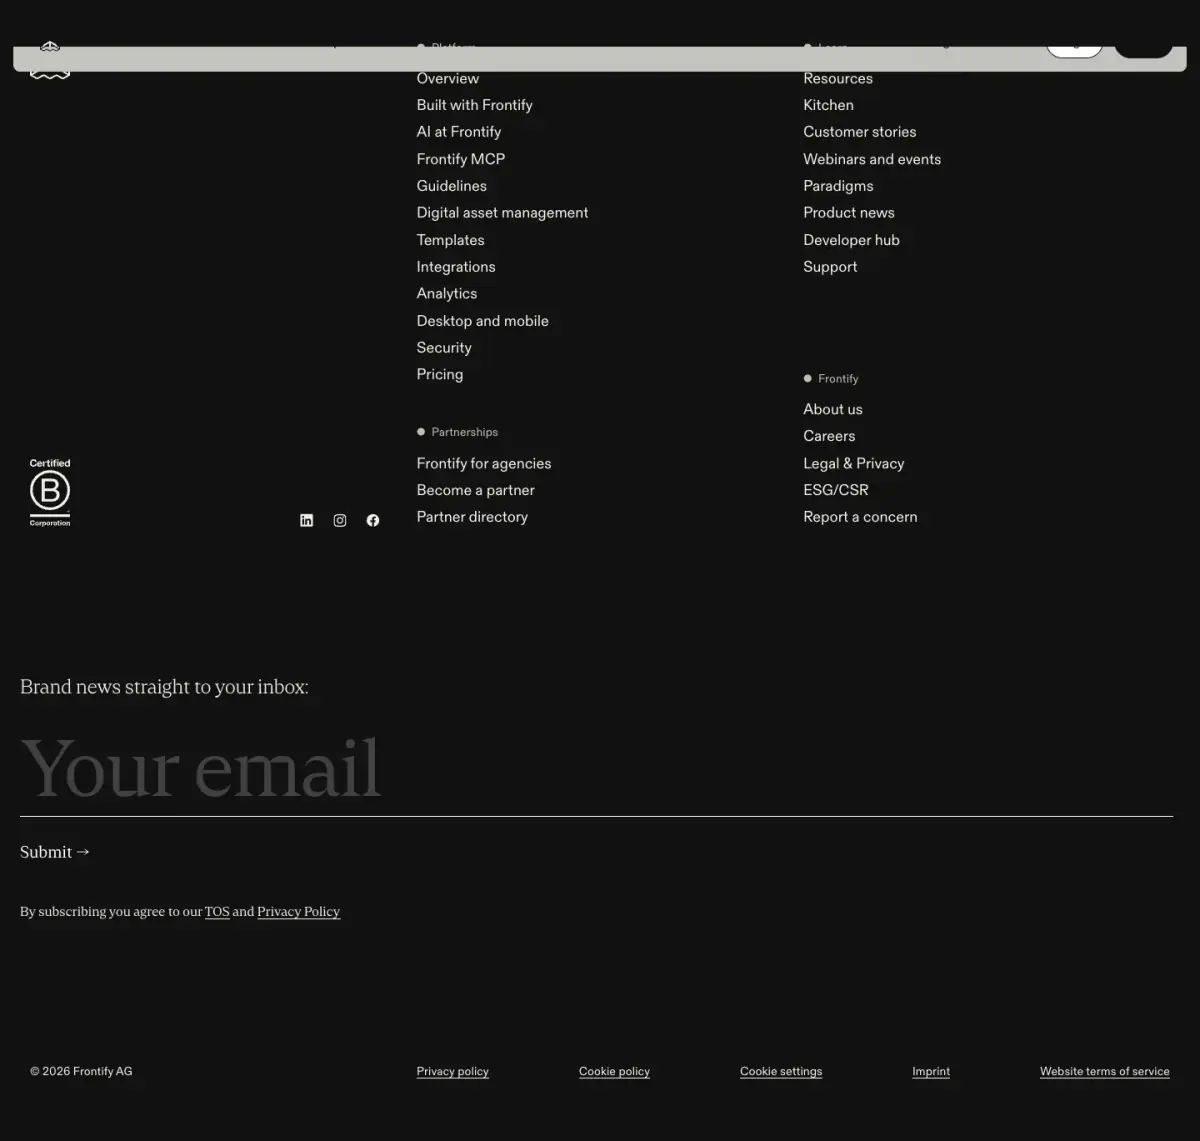Open the bottom bar Privacy policy link

(453, 1071)
